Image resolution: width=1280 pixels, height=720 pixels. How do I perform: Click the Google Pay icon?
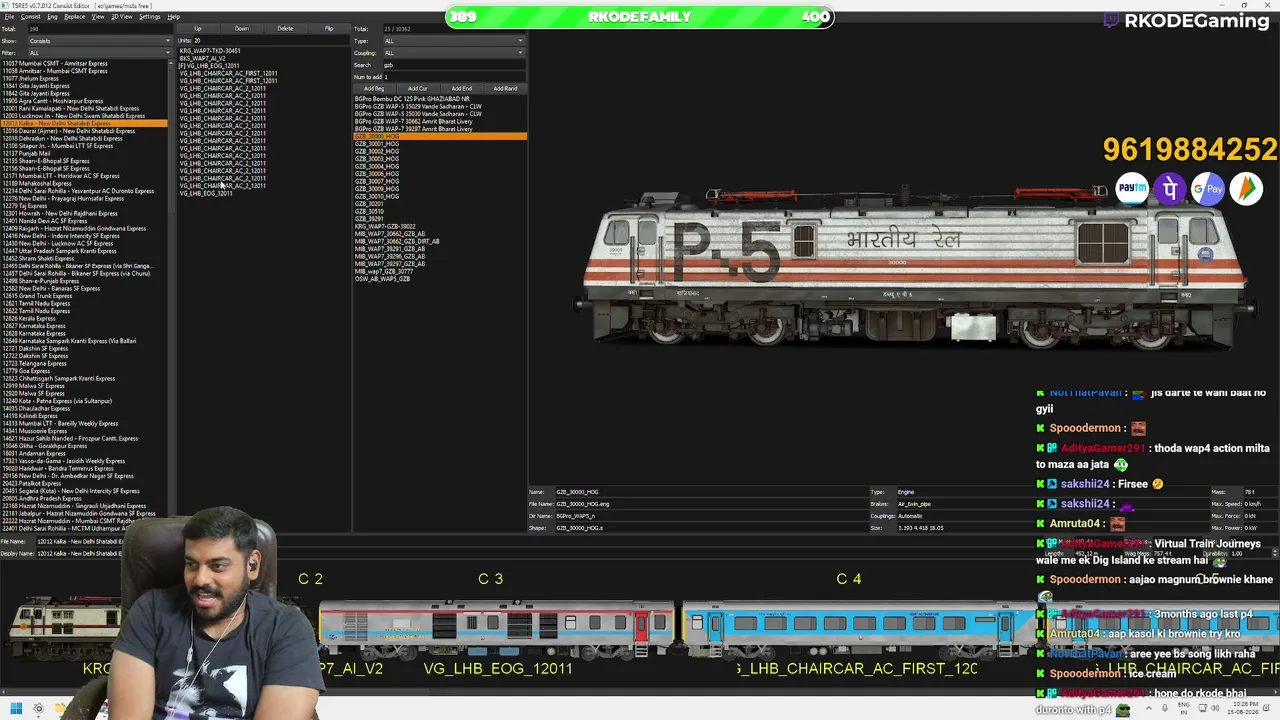point(1208,188)
